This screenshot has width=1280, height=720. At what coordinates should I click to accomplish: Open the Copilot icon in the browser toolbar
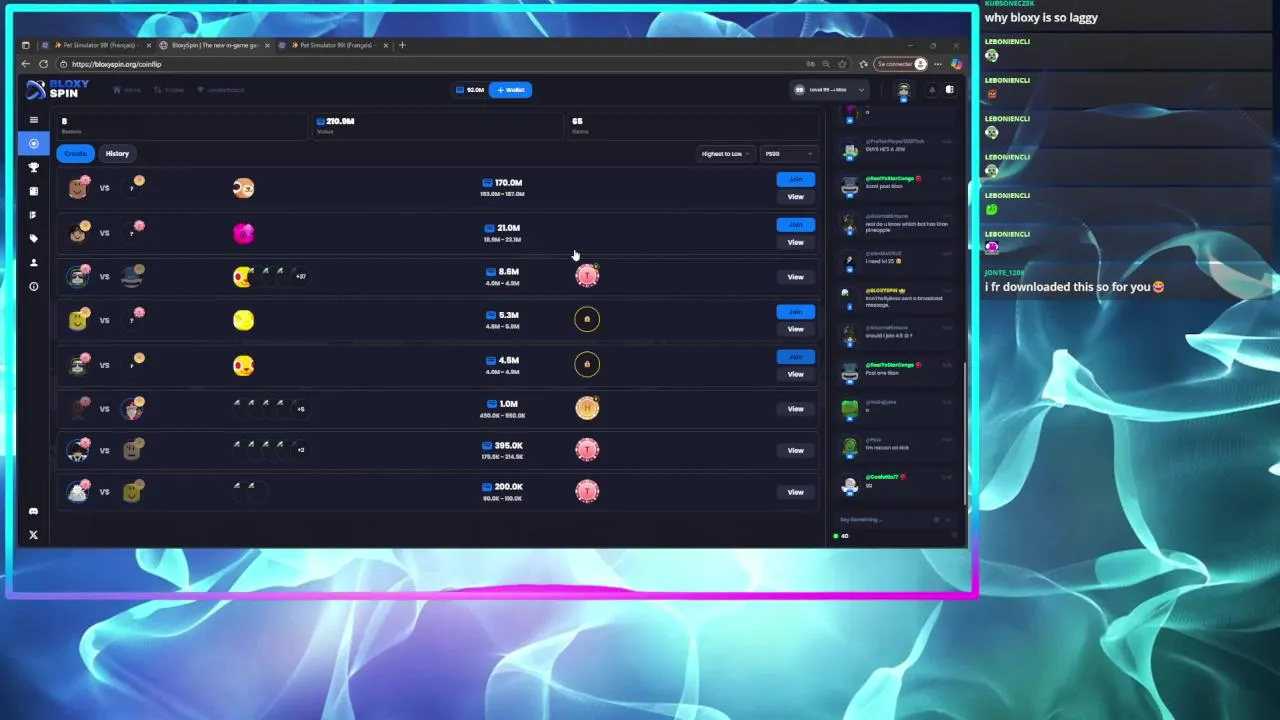(956, 64)
